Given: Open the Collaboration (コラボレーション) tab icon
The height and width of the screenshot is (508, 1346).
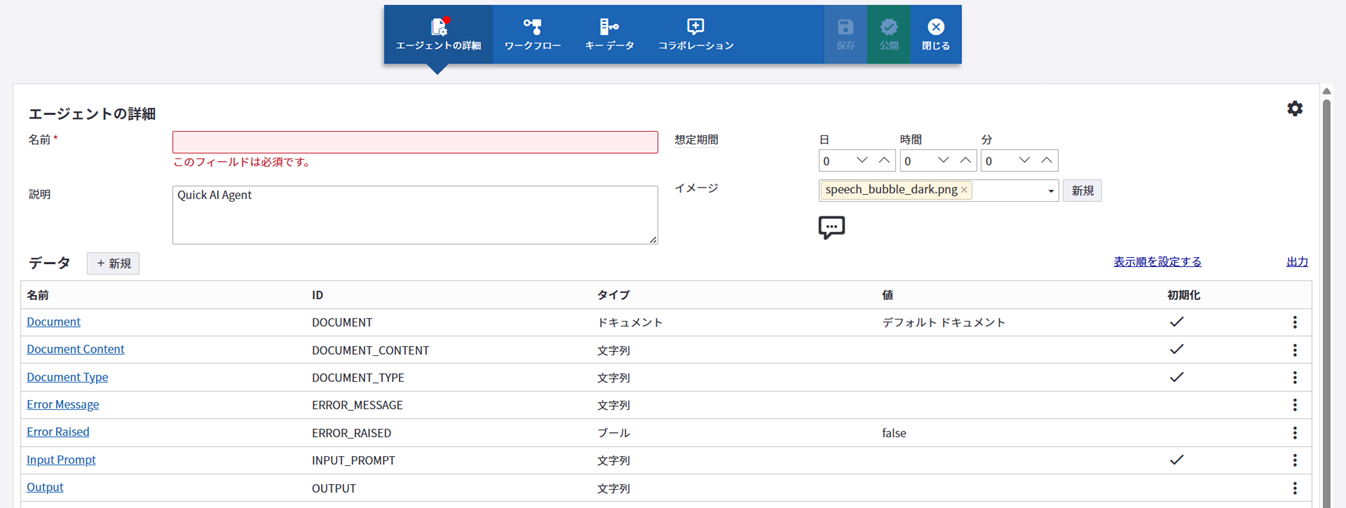Looking at the screenshot, I should pos(696,27).
